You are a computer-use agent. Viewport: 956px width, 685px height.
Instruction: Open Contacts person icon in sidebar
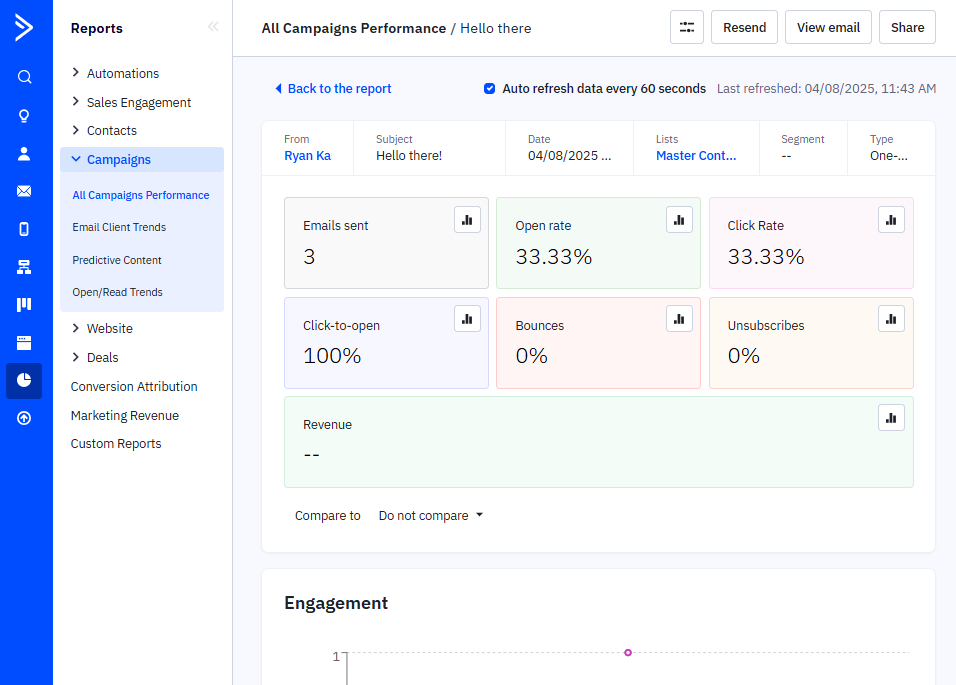[x=25, y=153]
